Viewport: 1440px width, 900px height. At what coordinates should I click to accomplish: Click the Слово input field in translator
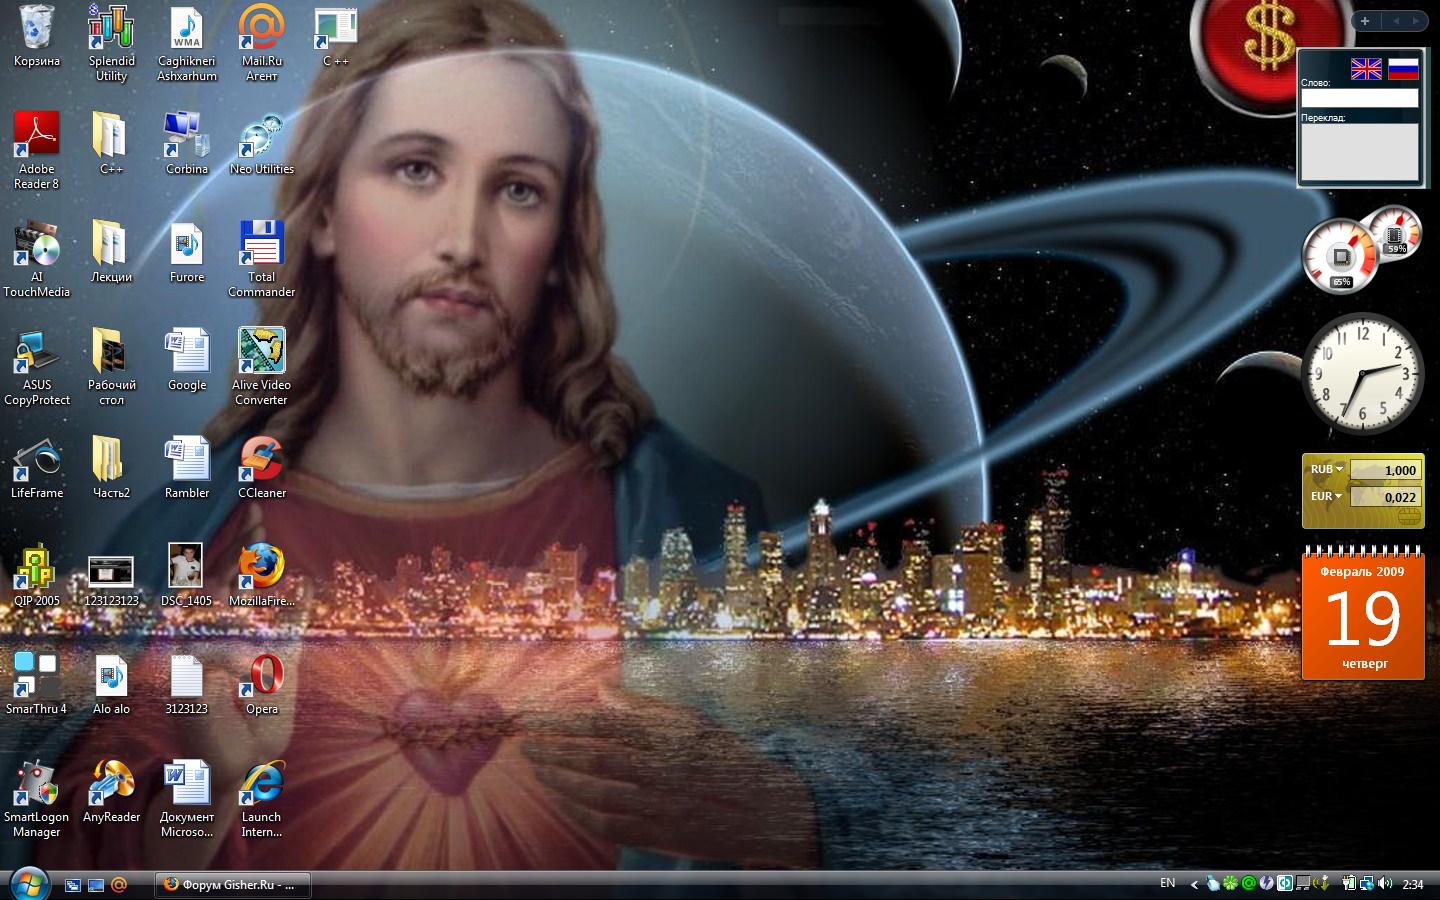1359,98
